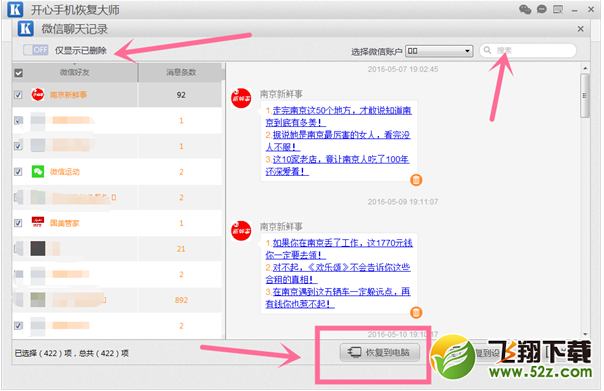Select the contact row with 892 messages

pos(117,300)
